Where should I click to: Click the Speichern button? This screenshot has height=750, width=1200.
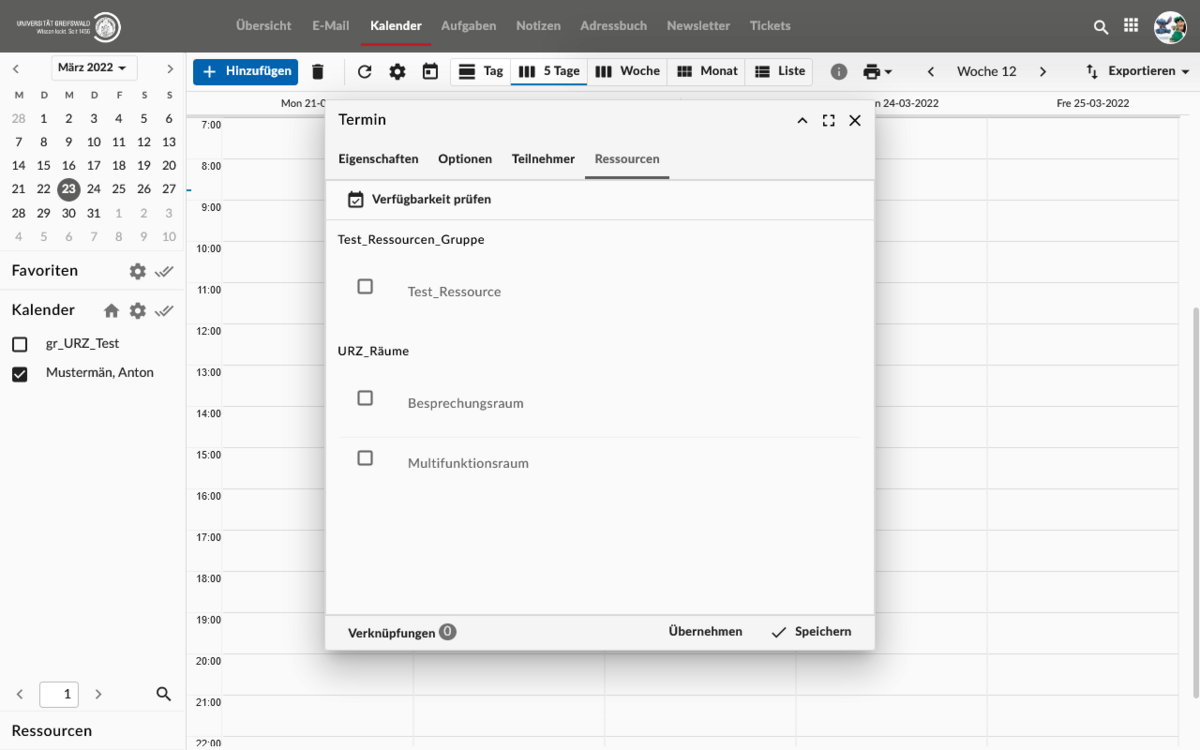tap(811, 632)
